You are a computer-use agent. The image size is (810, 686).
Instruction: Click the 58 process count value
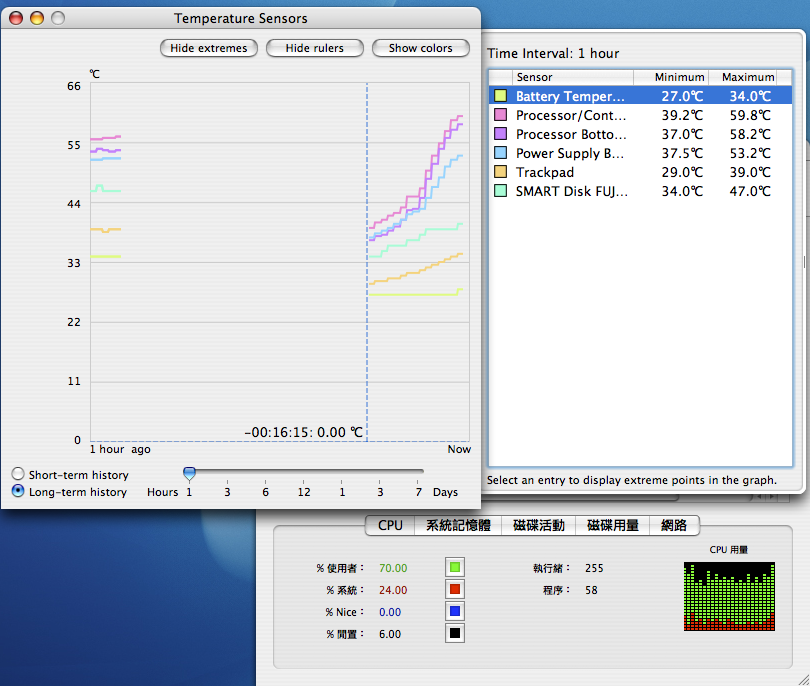591,590
